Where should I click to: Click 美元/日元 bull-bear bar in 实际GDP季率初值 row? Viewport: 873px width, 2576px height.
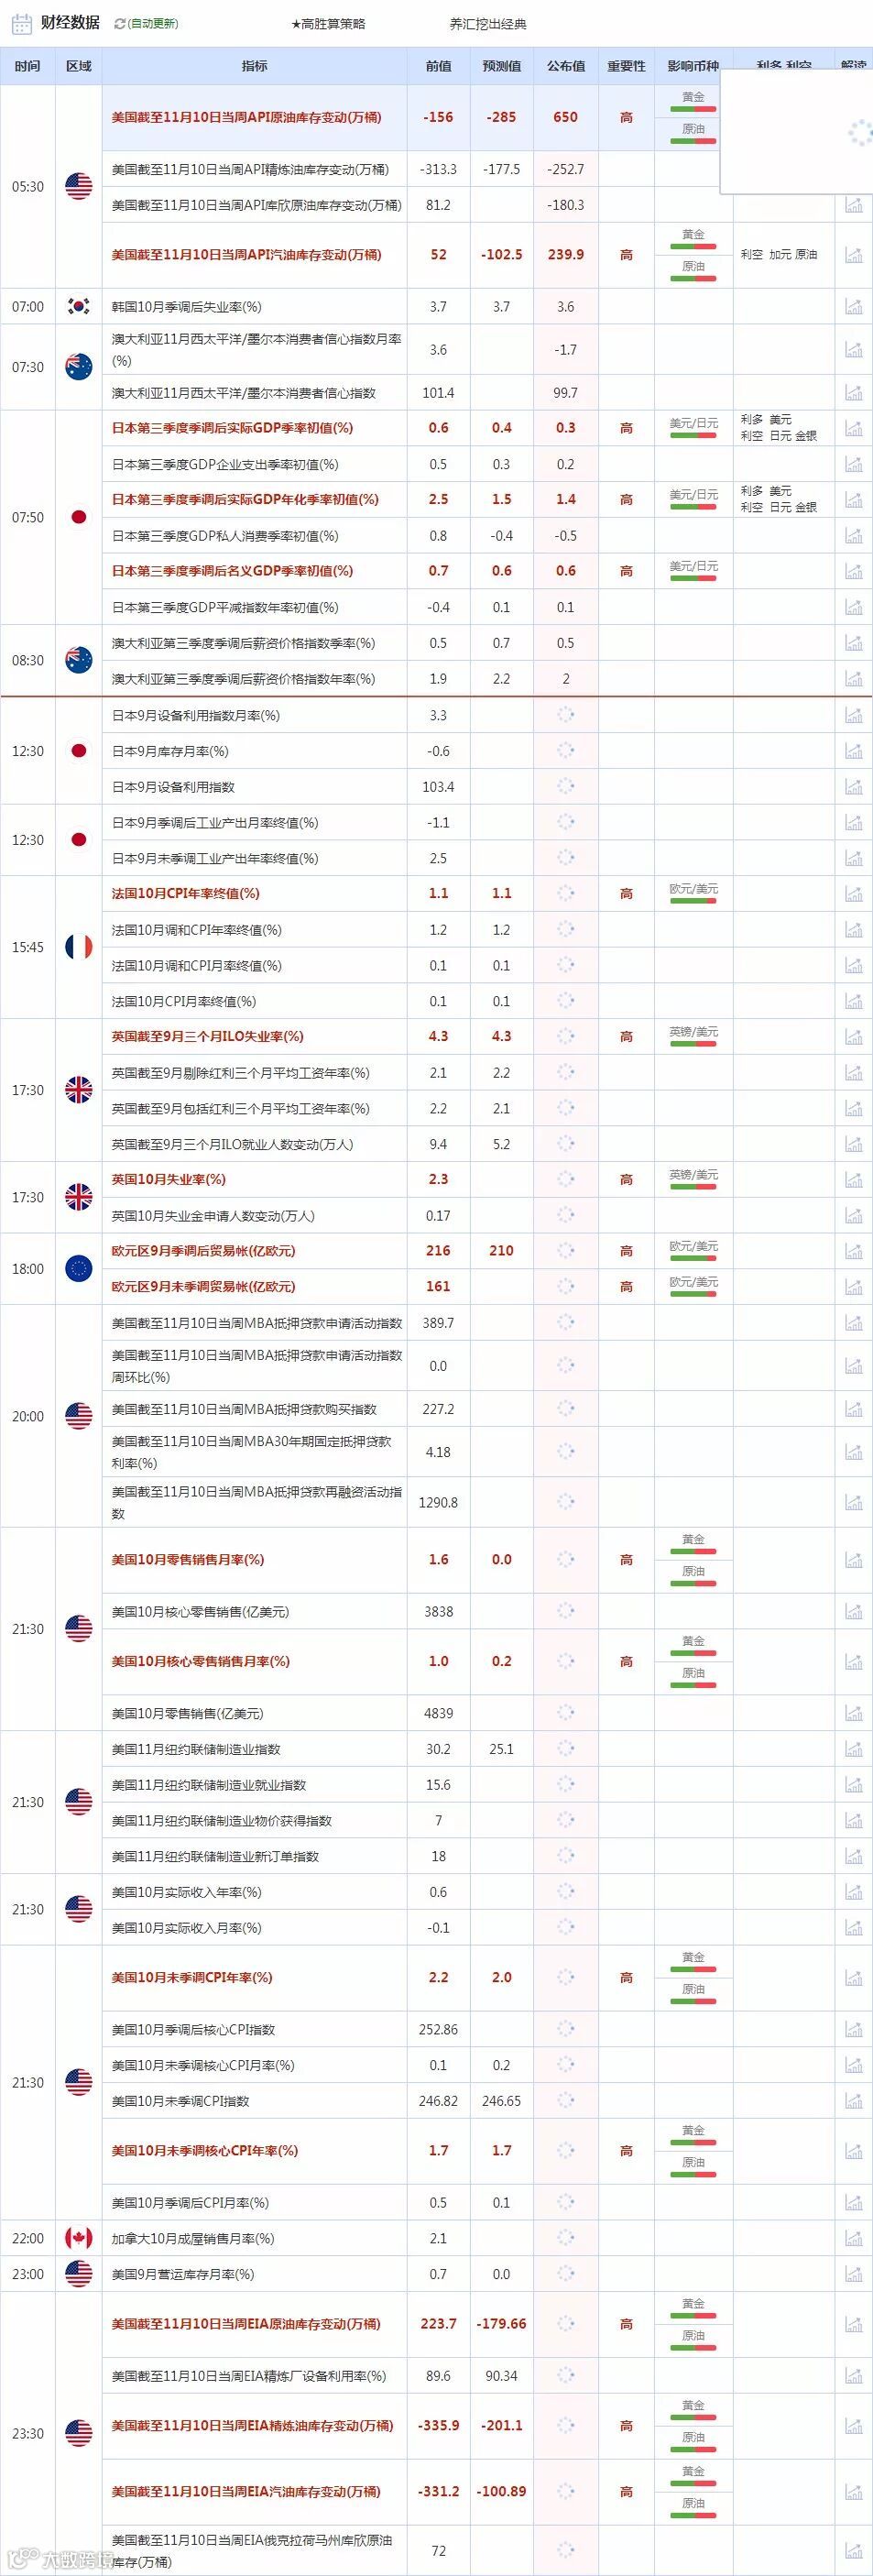click(694, 436)
